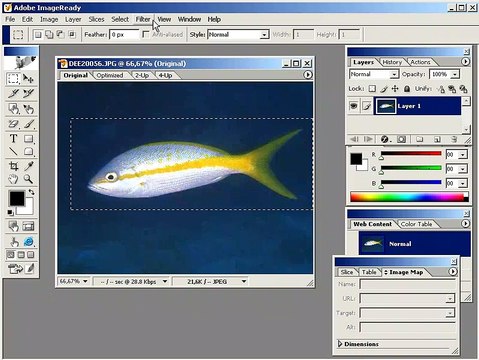Select the Move tool
The width and height of the screenshot is (479, 360).
28,79
